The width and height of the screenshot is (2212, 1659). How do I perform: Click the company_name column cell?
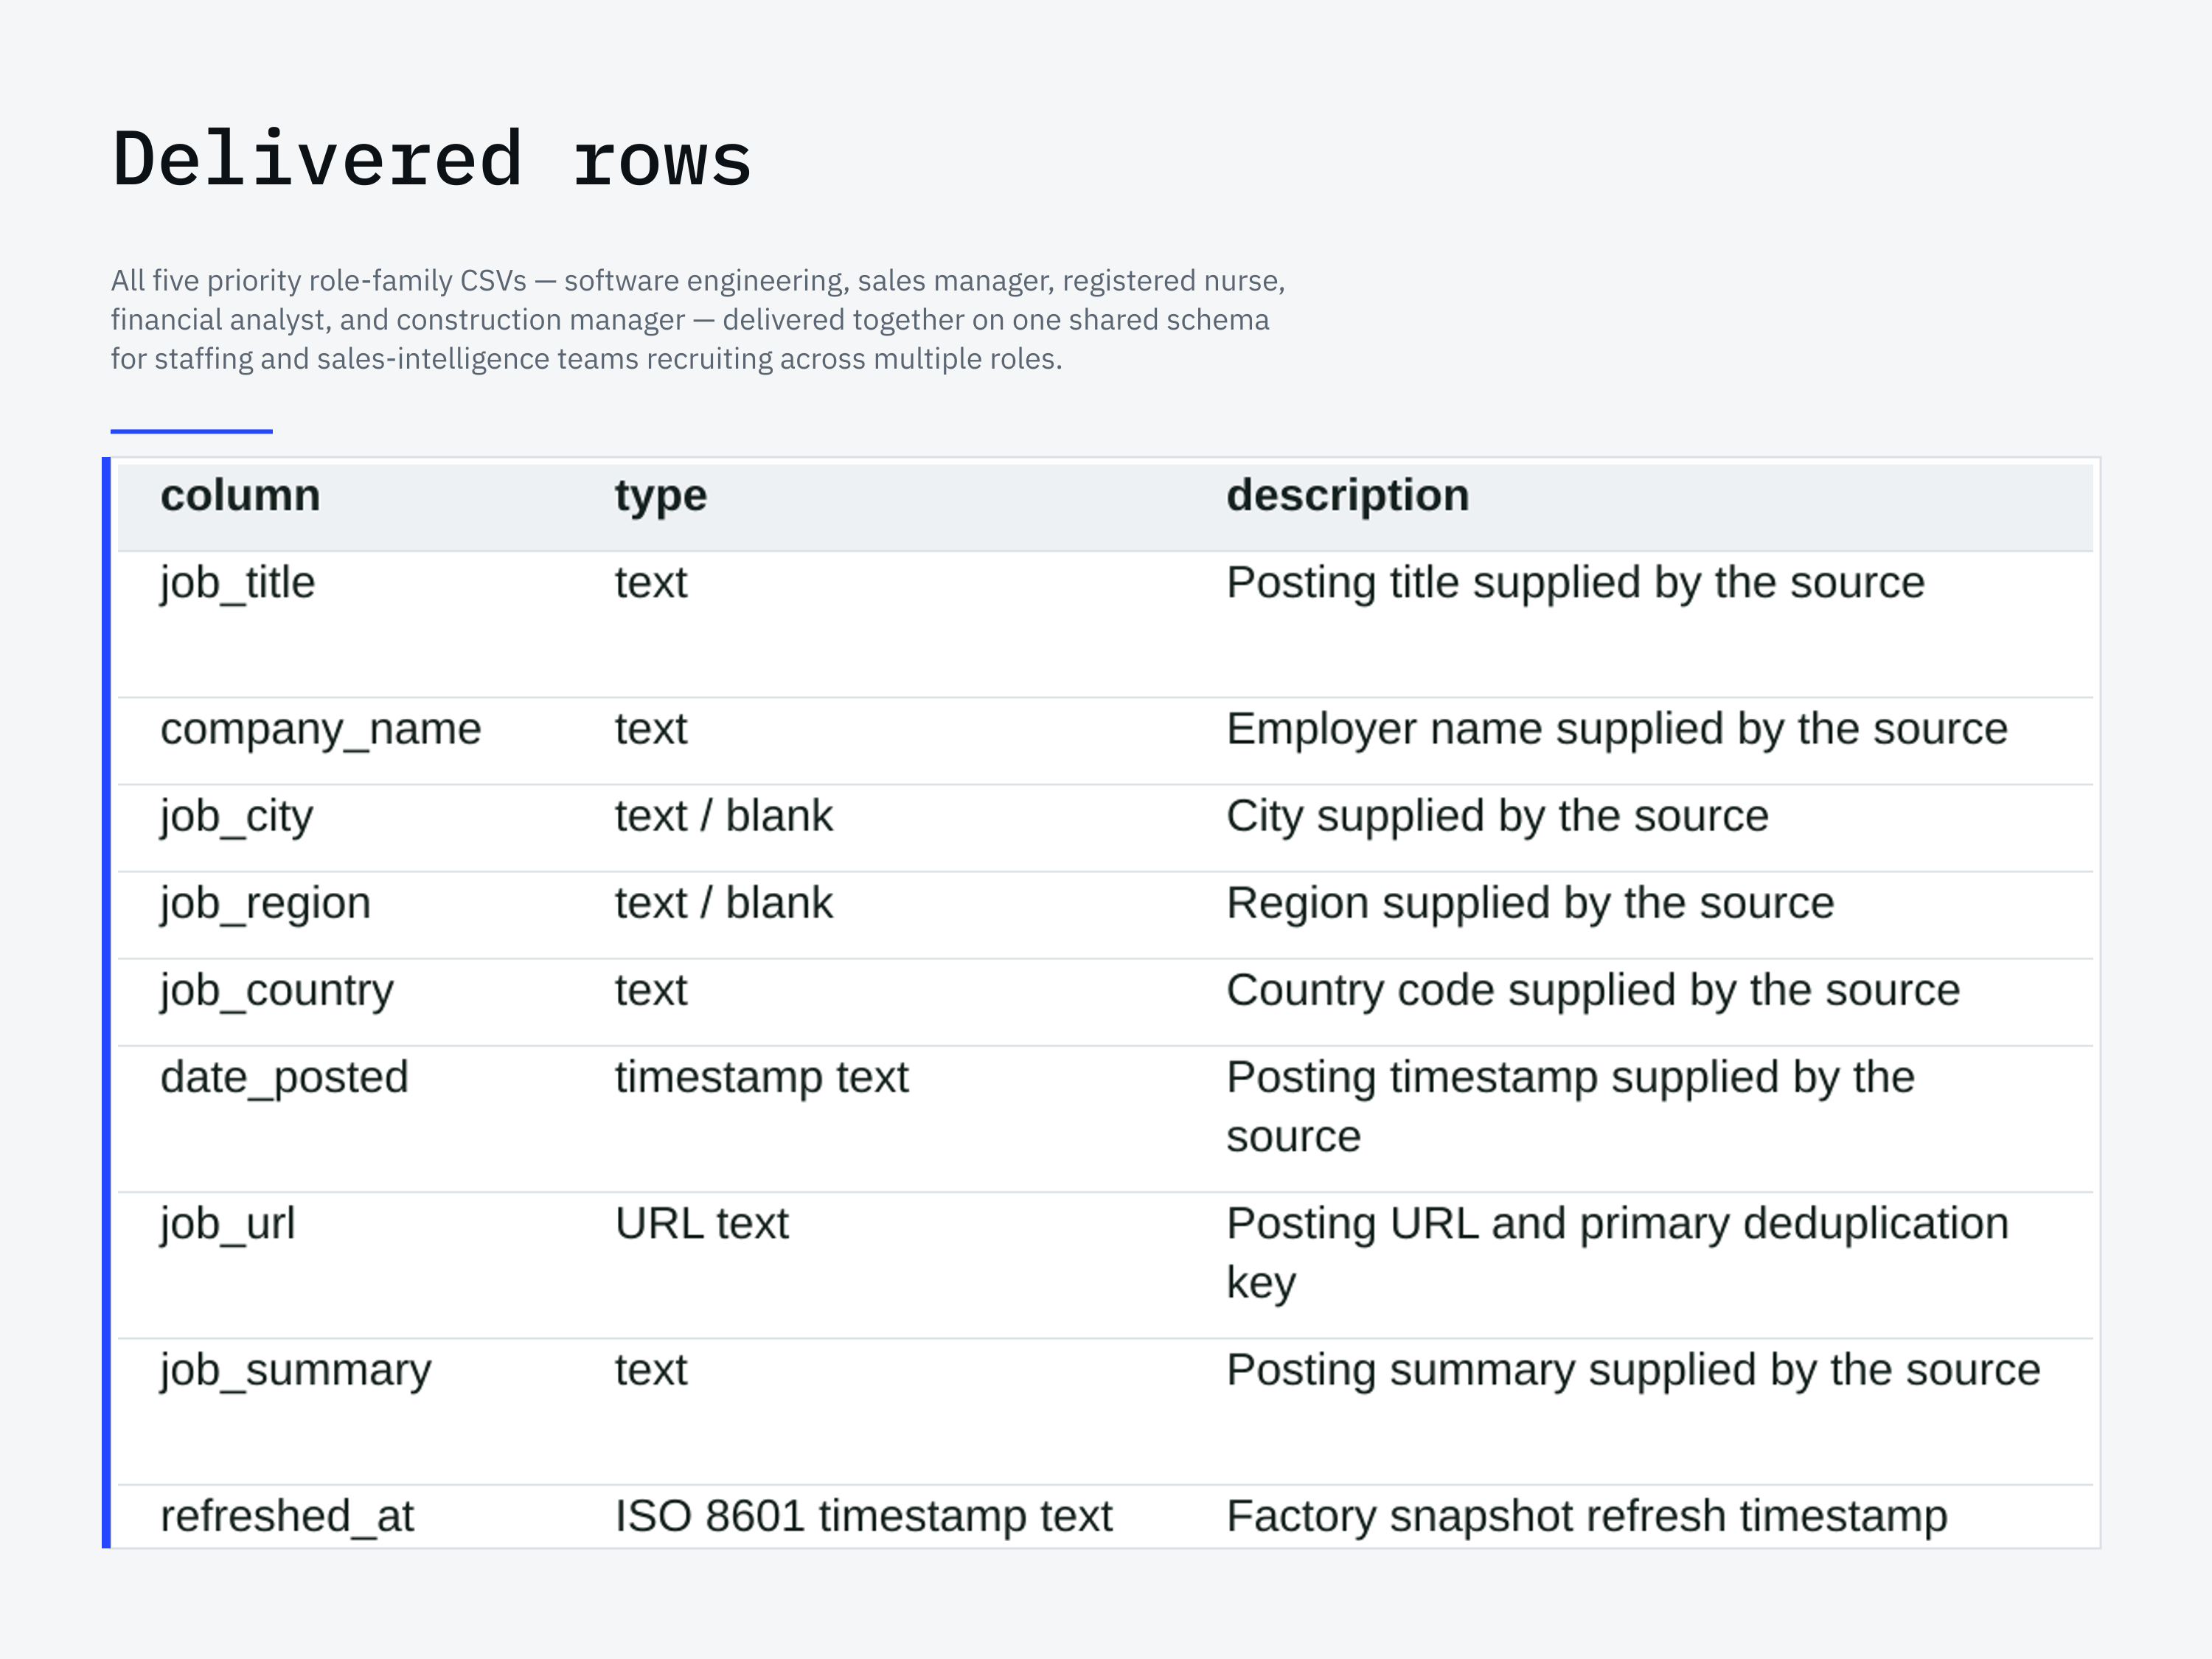tap(320, 730)
